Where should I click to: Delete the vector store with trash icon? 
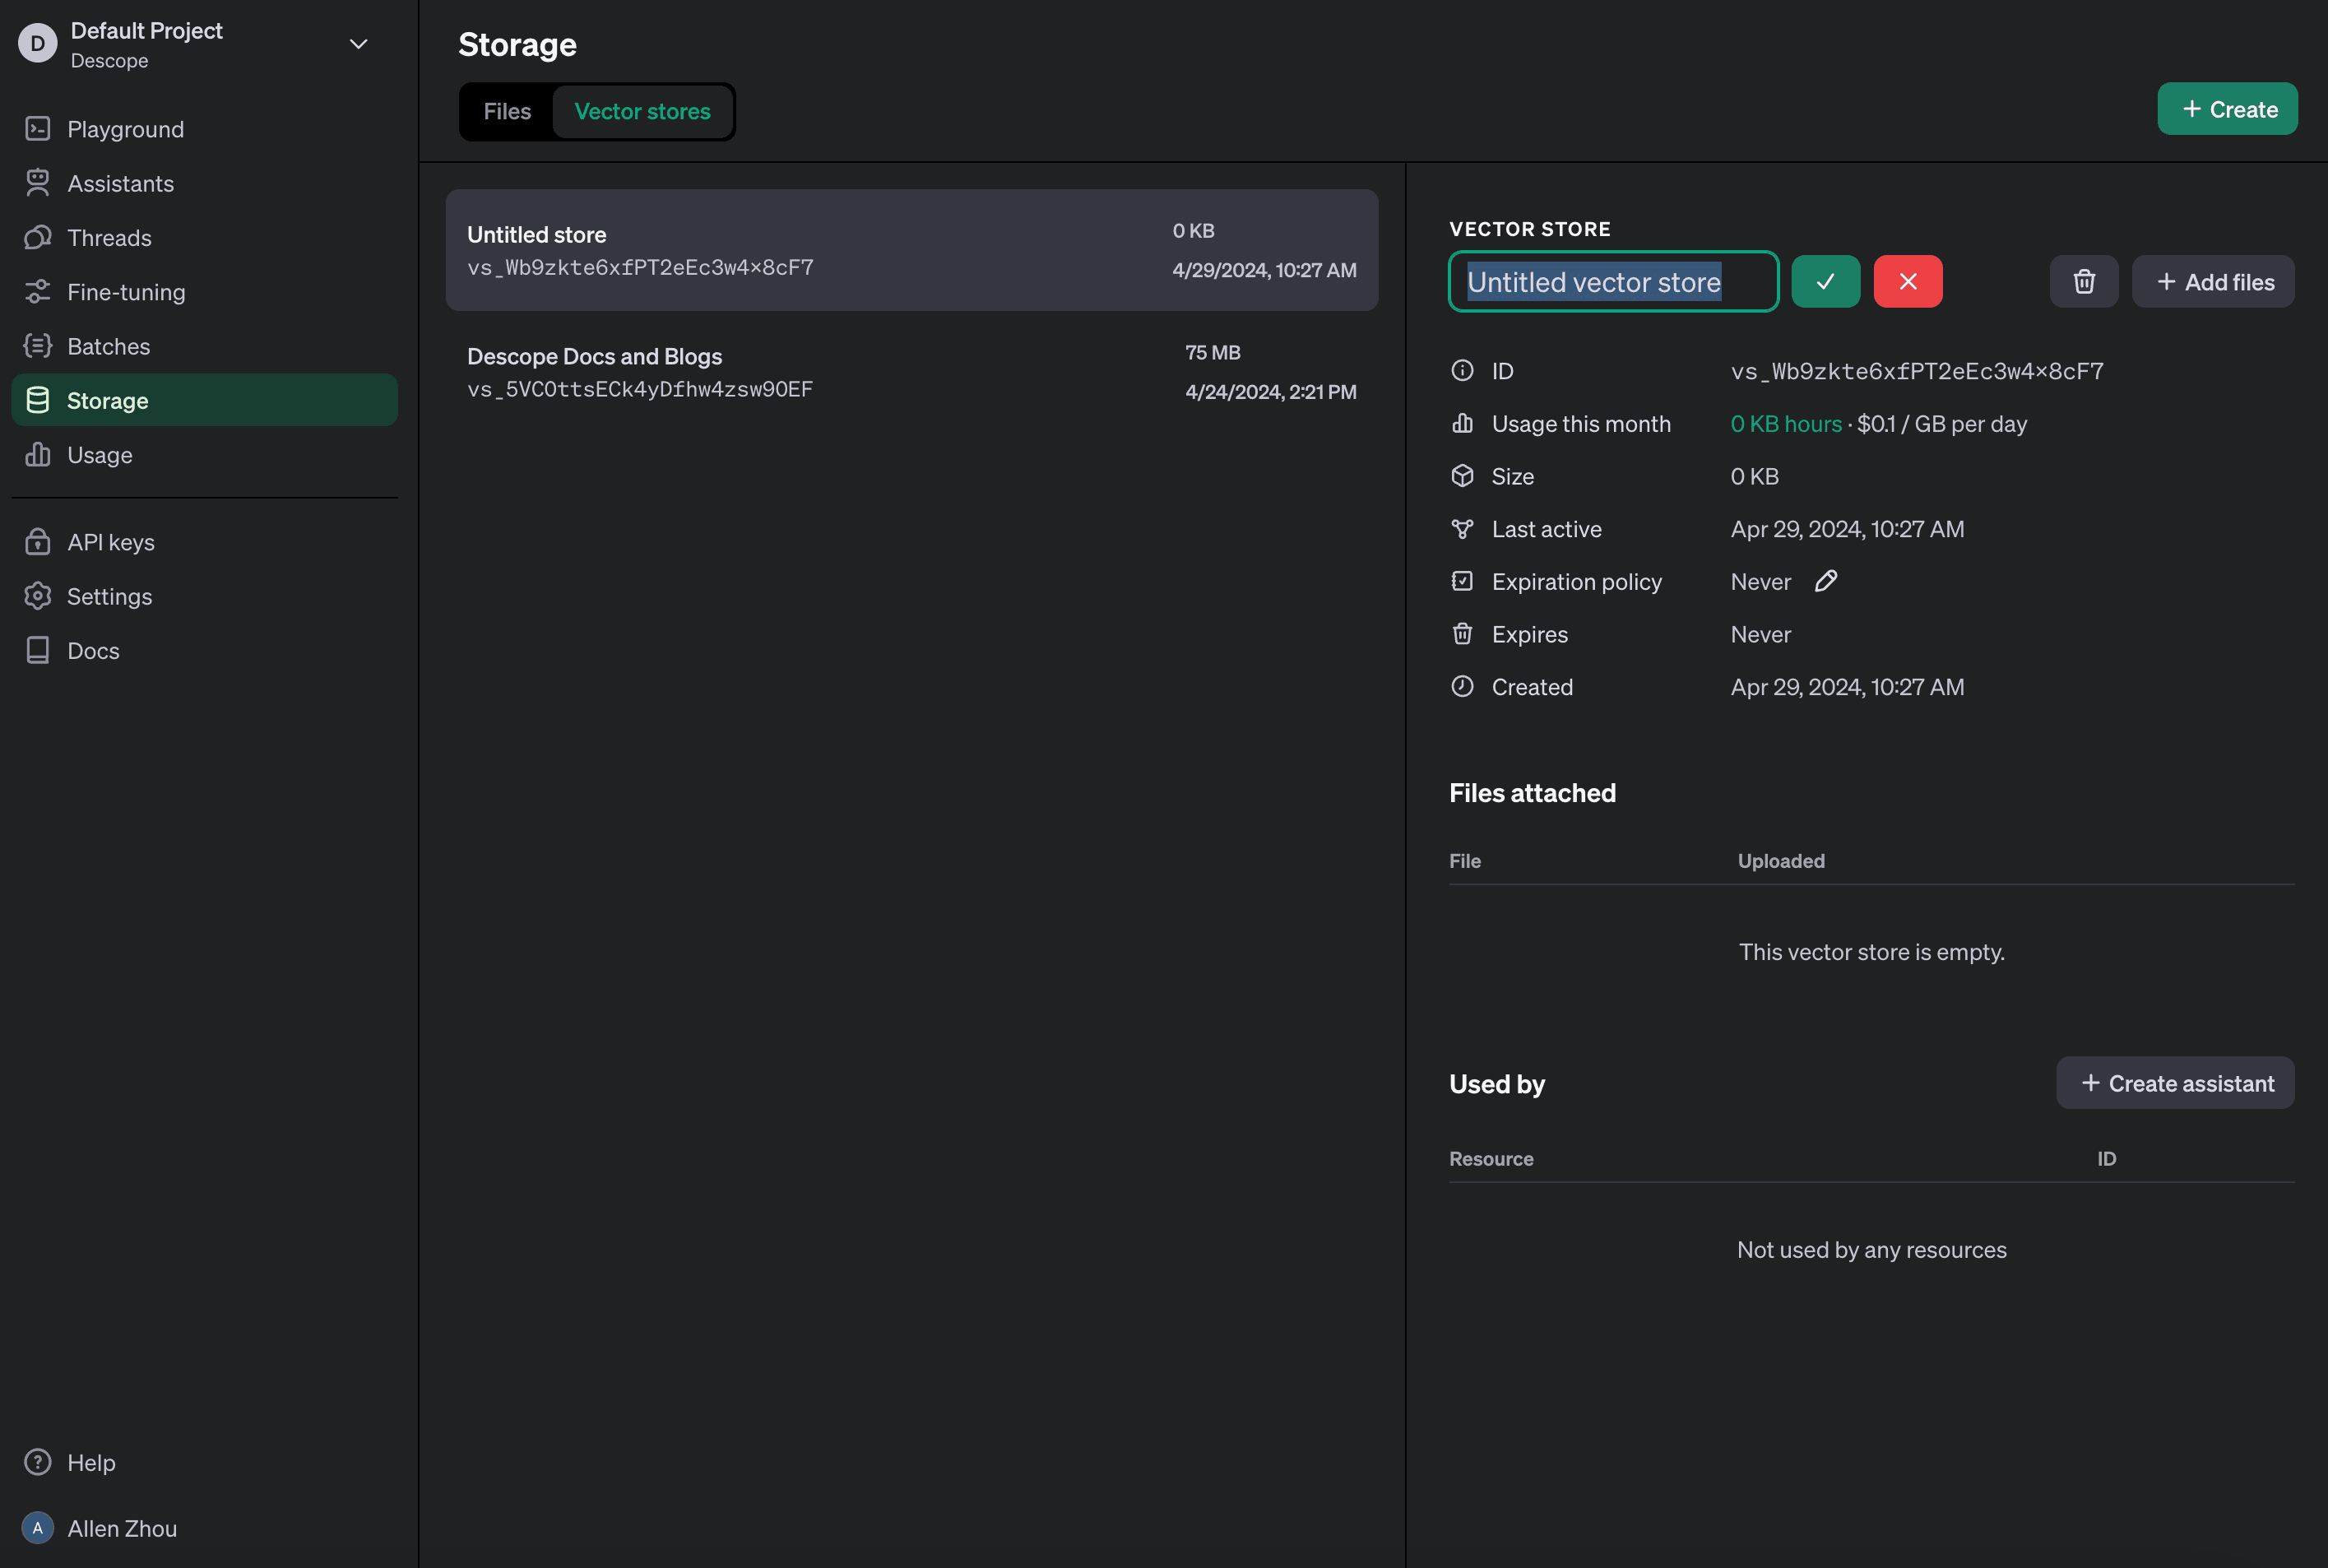click(2083, 281)
